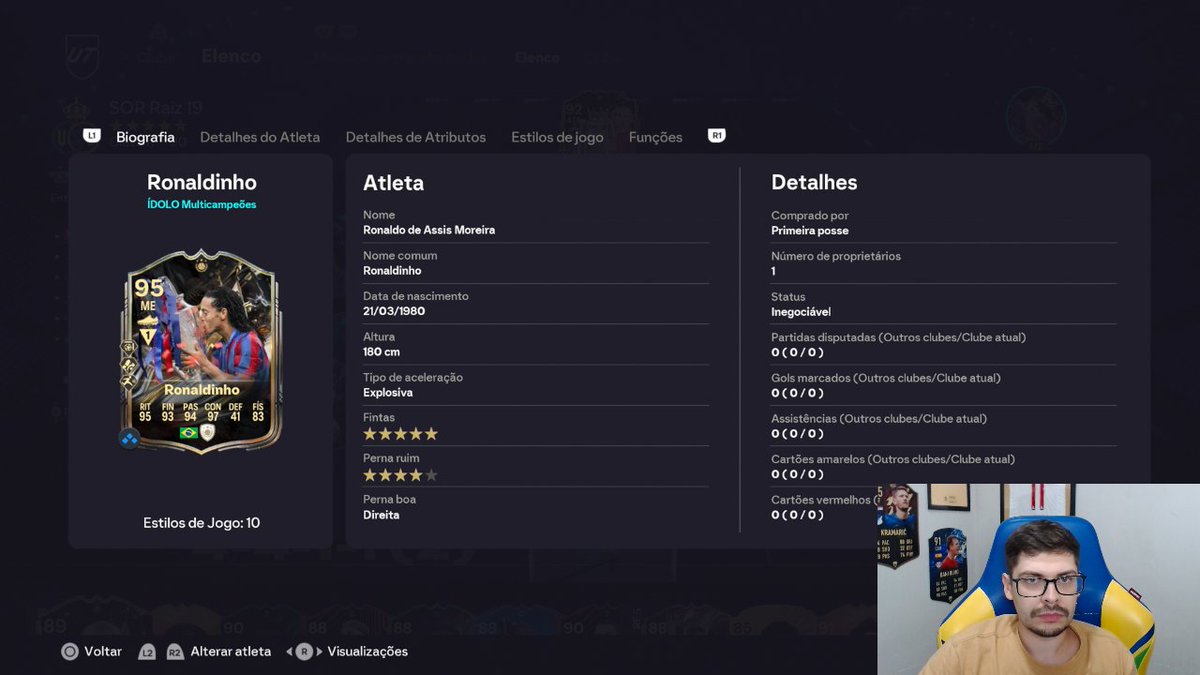Click Cartões amarelos label
This screenshot has width=1200, height=675.
893,459
